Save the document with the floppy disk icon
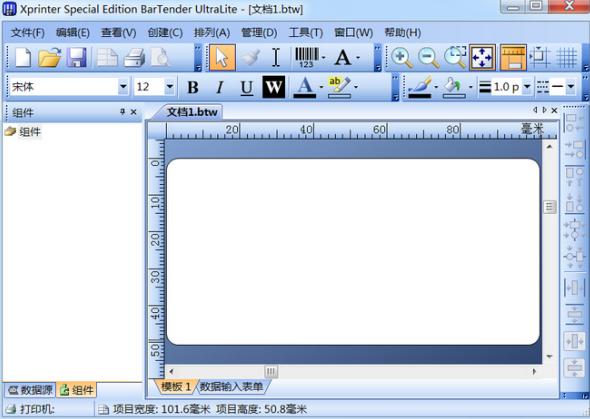590x419 pixels. click(77, 58)
